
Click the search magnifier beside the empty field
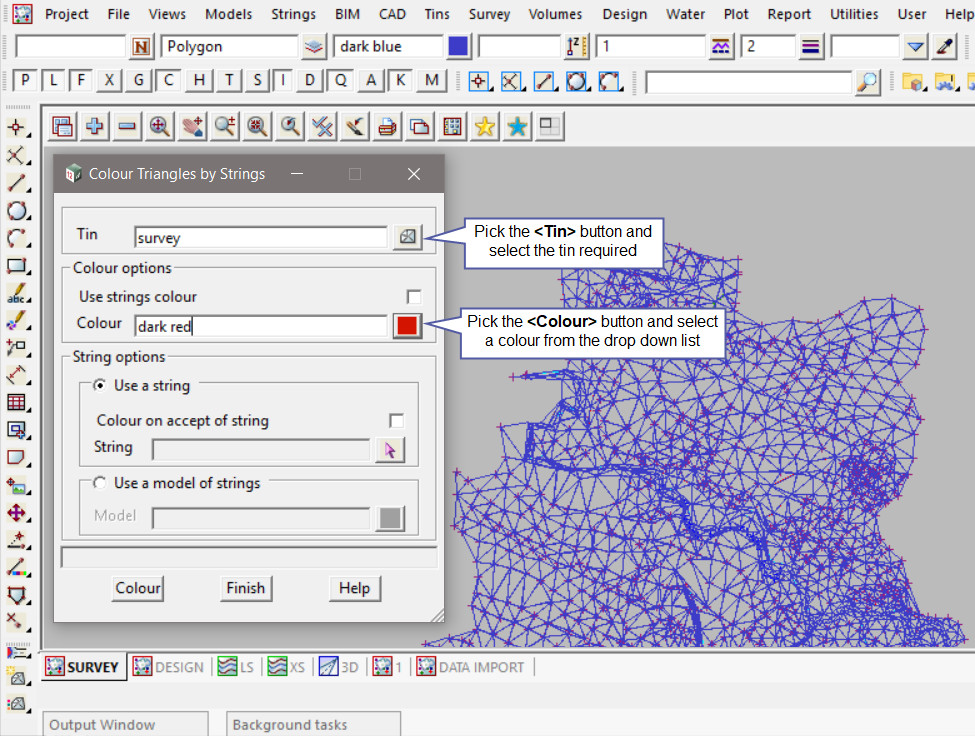[867, 81]
